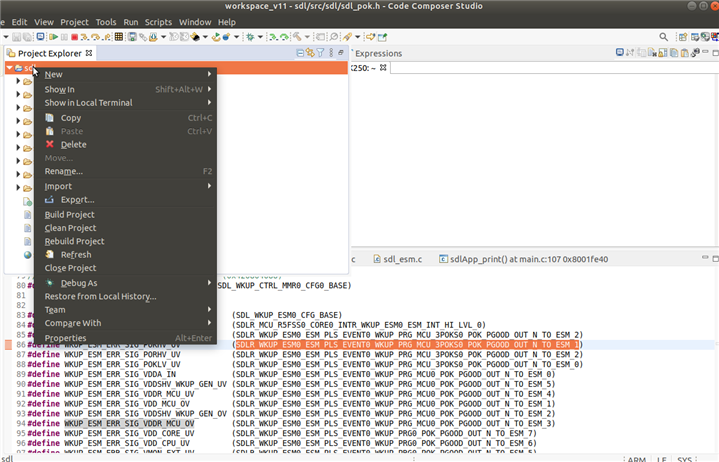Open Project Explorer filter icon
The height and width of the screenshot is (462, 719).
tap(321, 53)
